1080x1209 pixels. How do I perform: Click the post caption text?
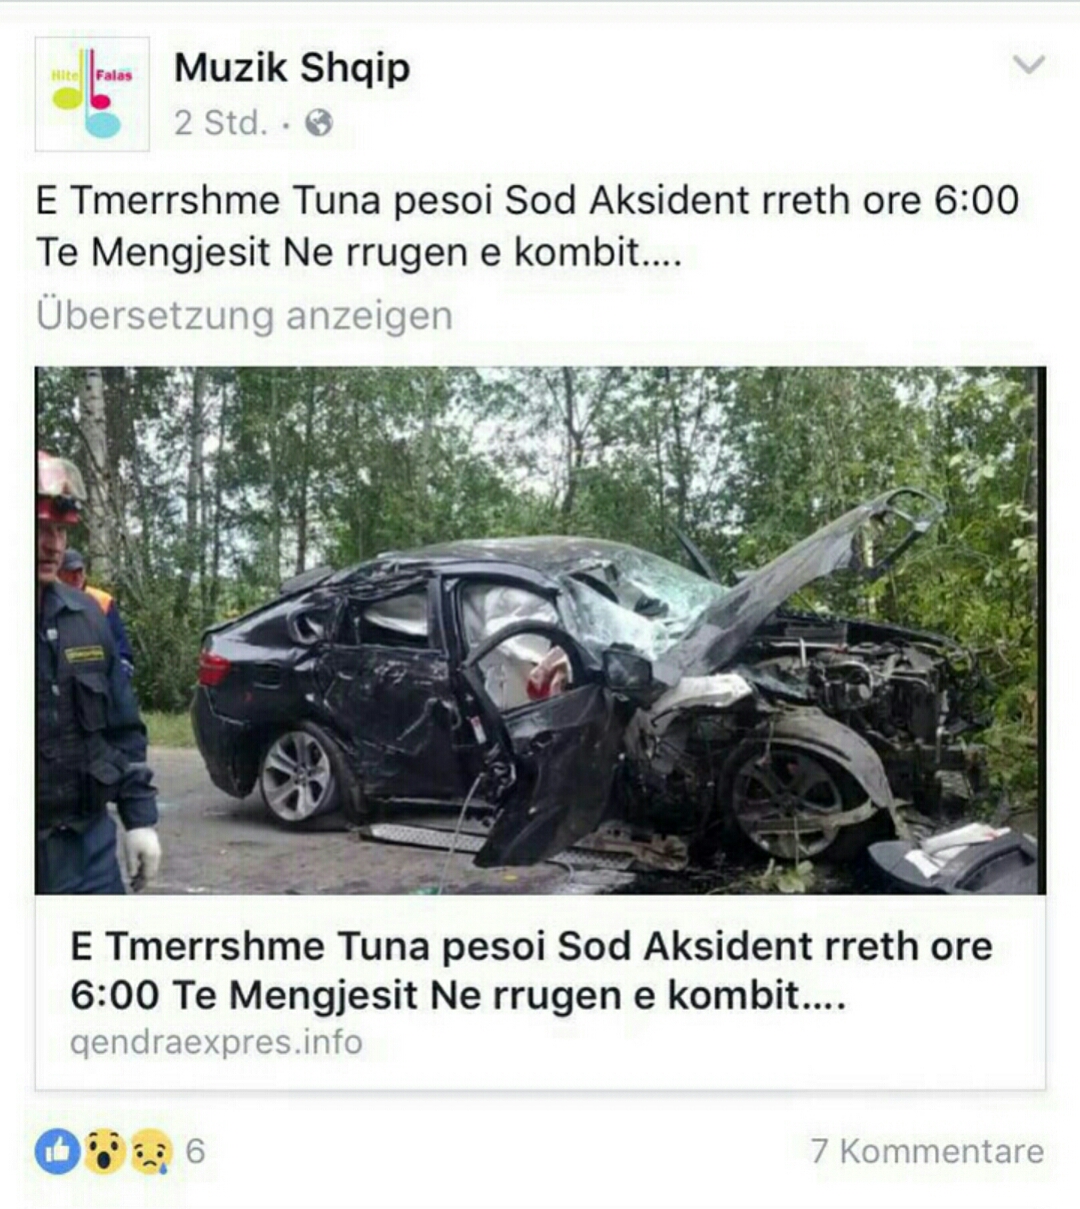coord(527,226)
